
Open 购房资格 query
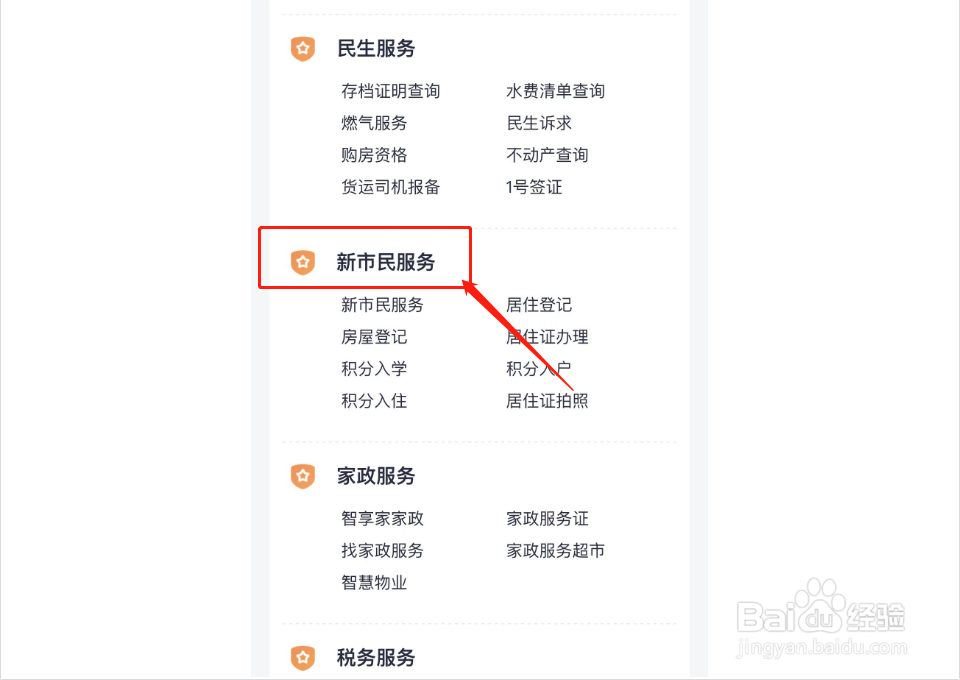coord(374,155)
